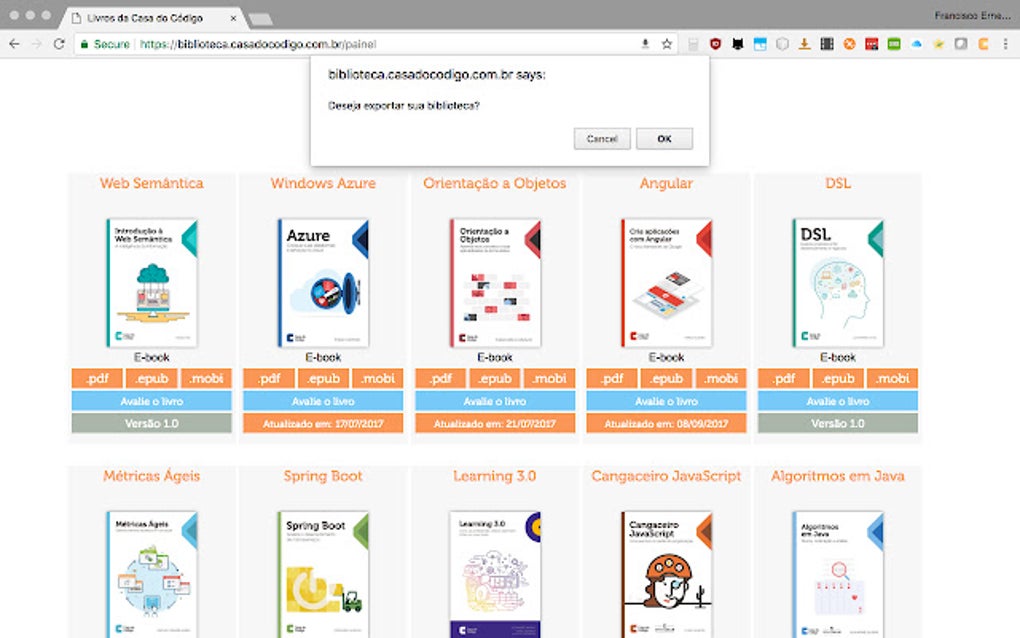Open the Chrome three-dot menu
1020x638 pixels.
tap(1005, 44)
